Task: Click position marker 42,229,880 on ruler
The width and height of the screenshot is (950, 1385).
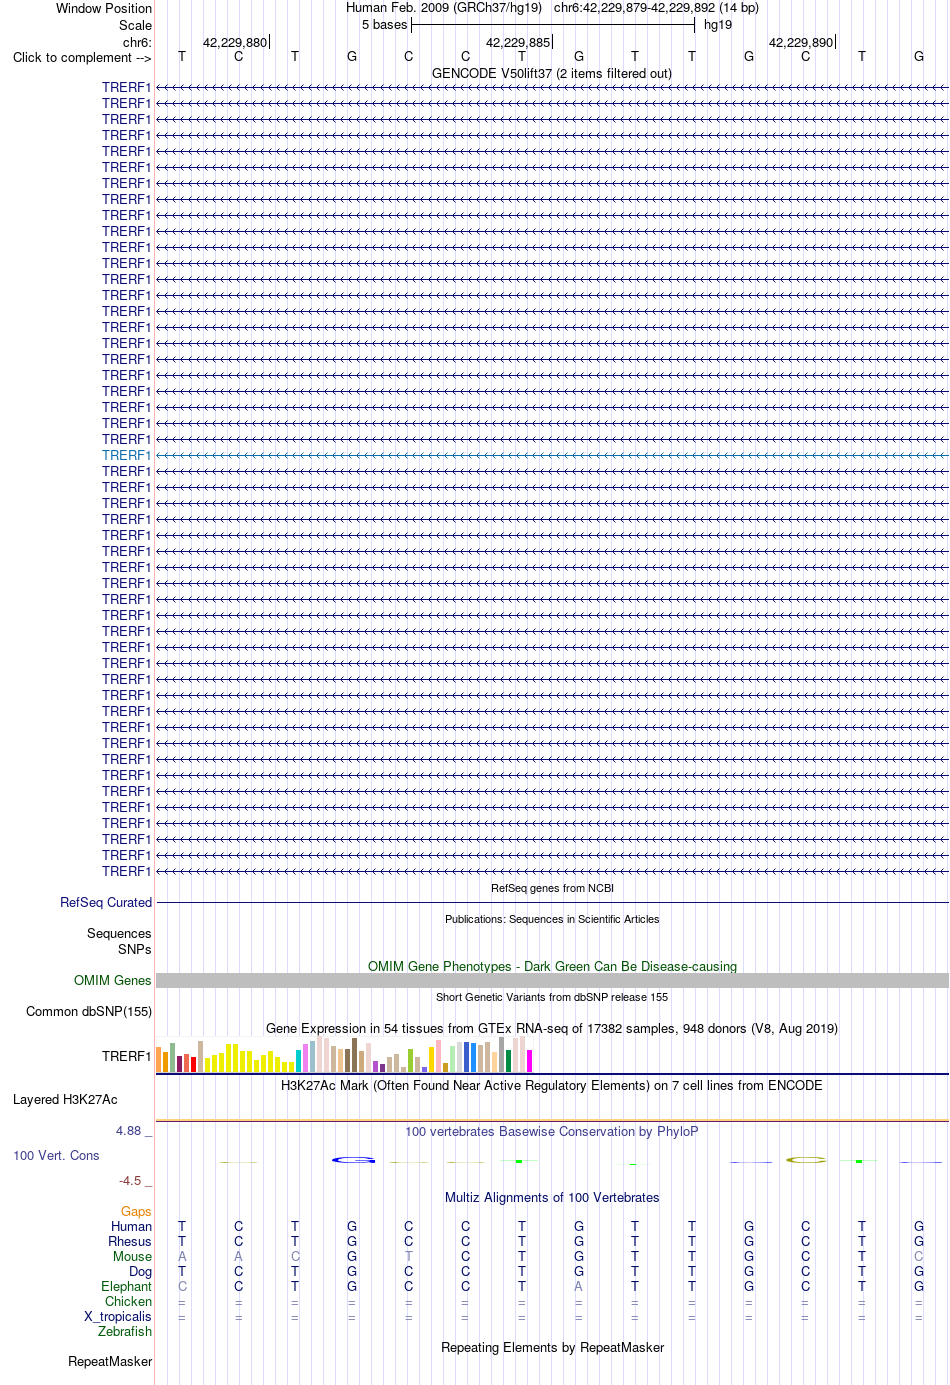Action: click(x=235, y=42)
